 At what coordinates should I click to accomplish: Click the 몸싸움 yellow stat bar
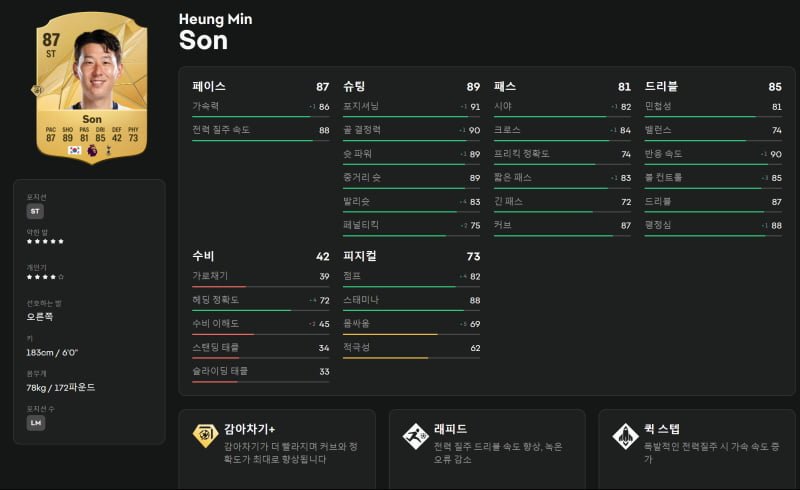tap(411, 334)
